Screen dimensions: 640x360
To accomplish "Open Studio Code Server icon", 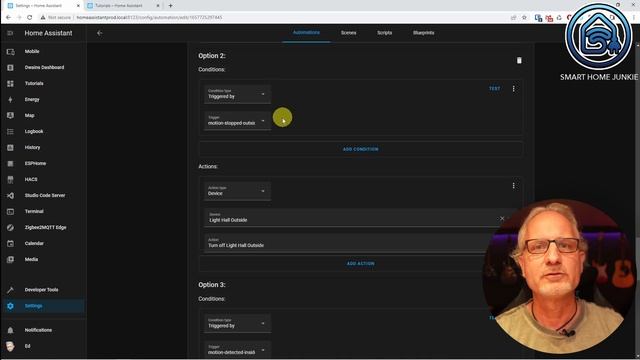I will (x=11, y=196).
